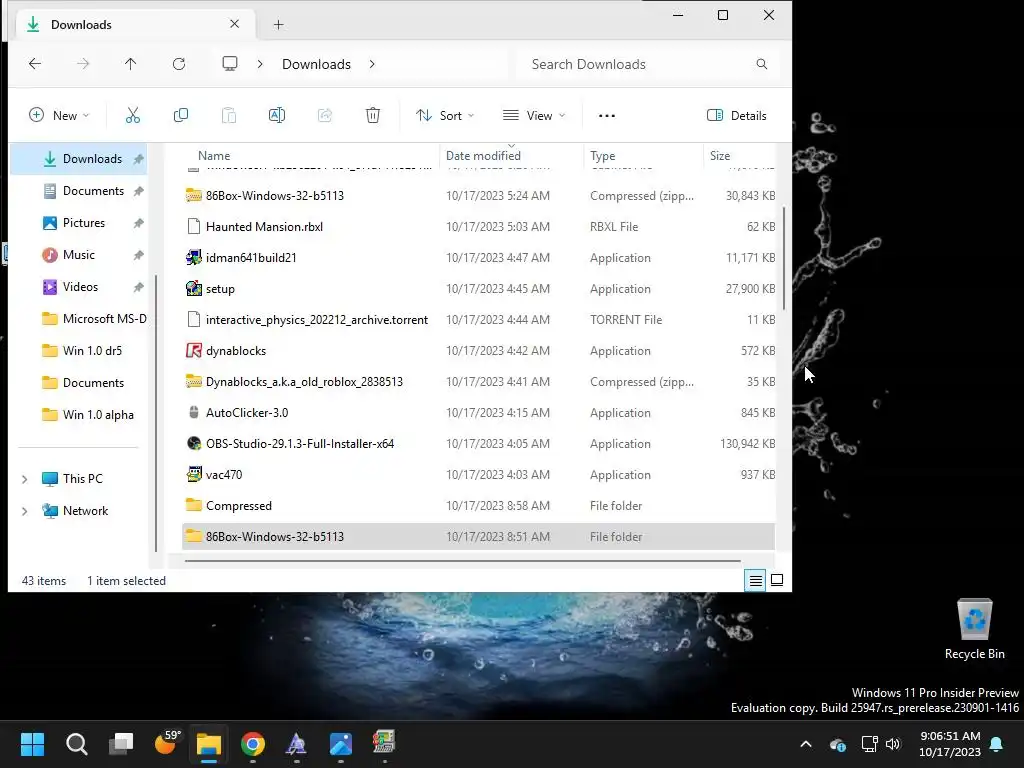Add a new tab with plus button
1024x768 pixels.
[x=278, y=25]
